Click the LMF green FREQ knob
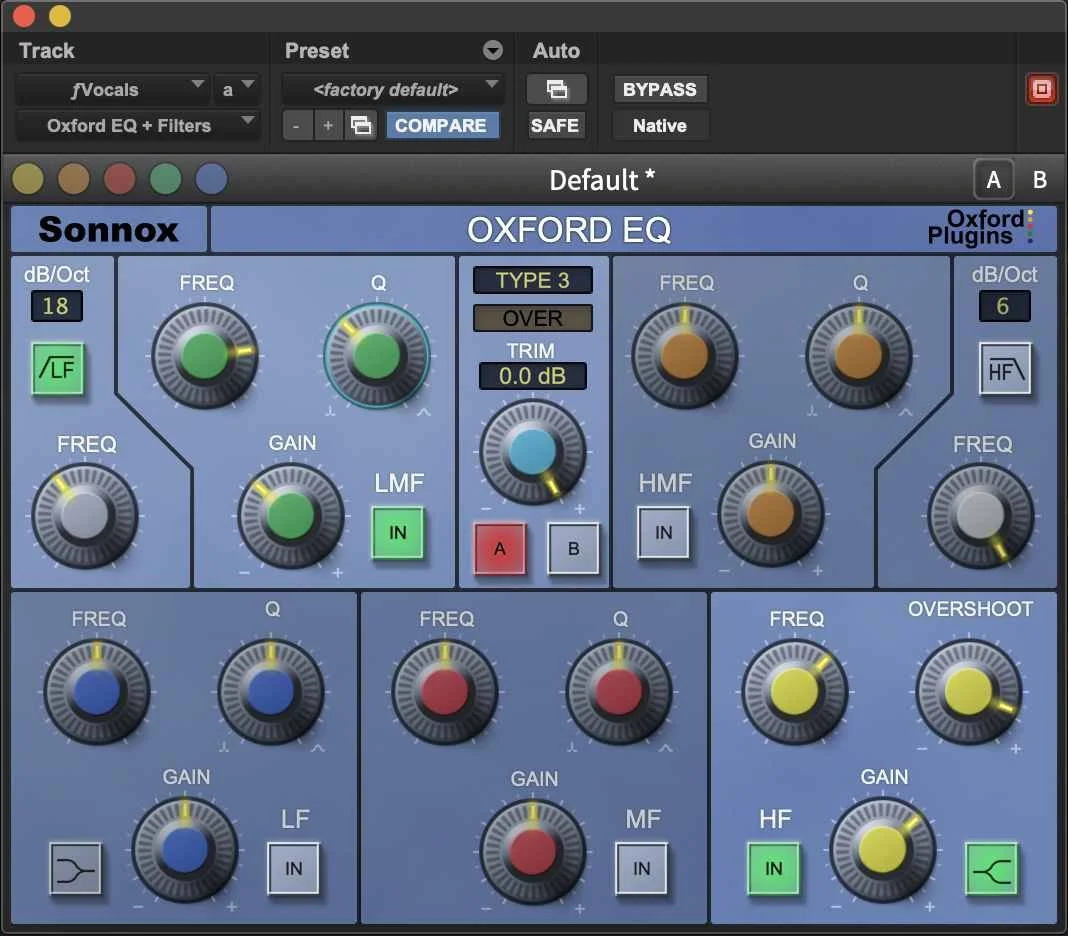The height and width of the screenshot is (936, 1068). coord(204,356)
